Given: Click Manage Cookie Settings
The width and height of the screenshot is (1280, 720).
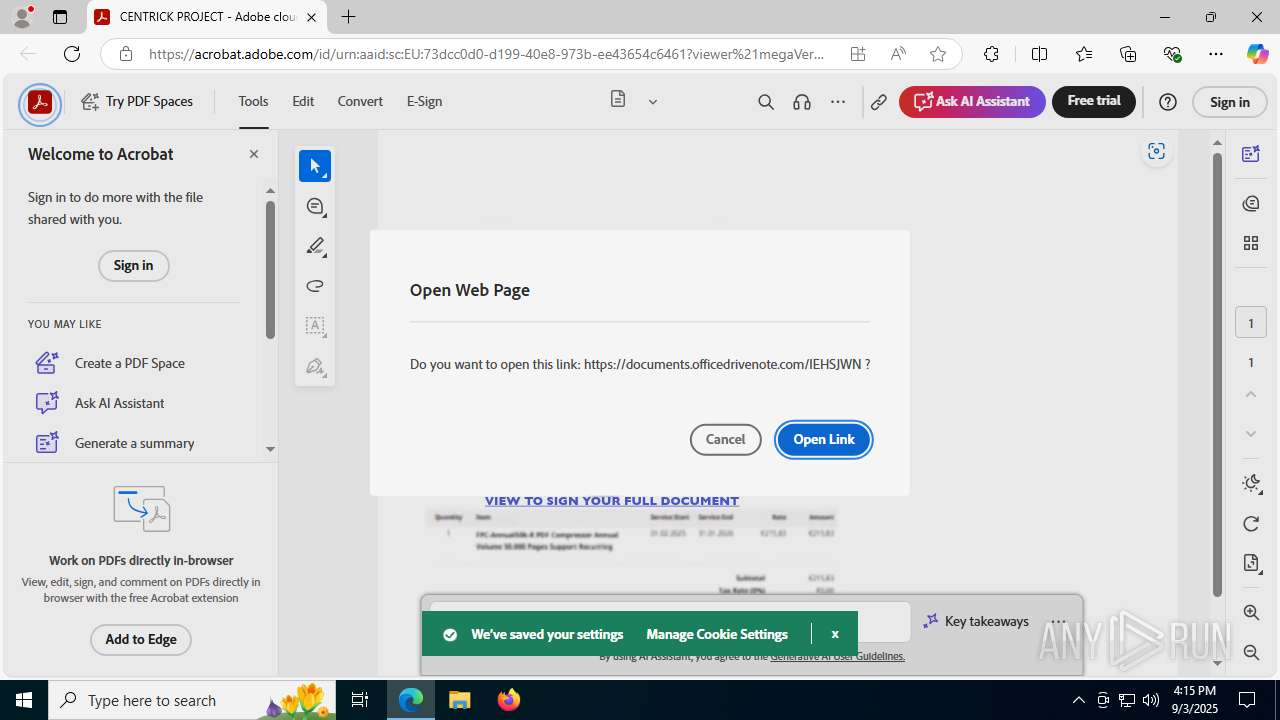Looking at the screenshot, I should 717,634.
